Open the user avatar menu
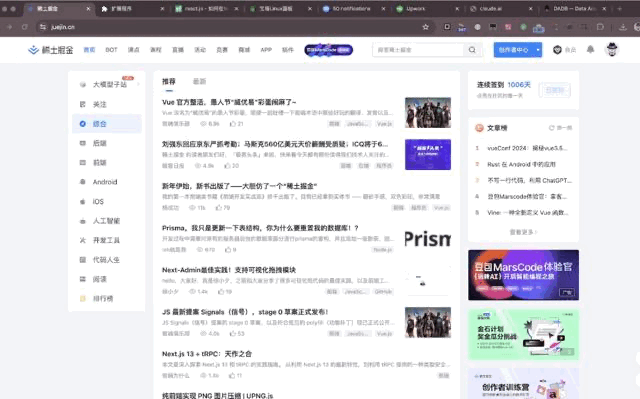Image resolution: width=640 pixels, height=399 pixels. tap(611, 49)
